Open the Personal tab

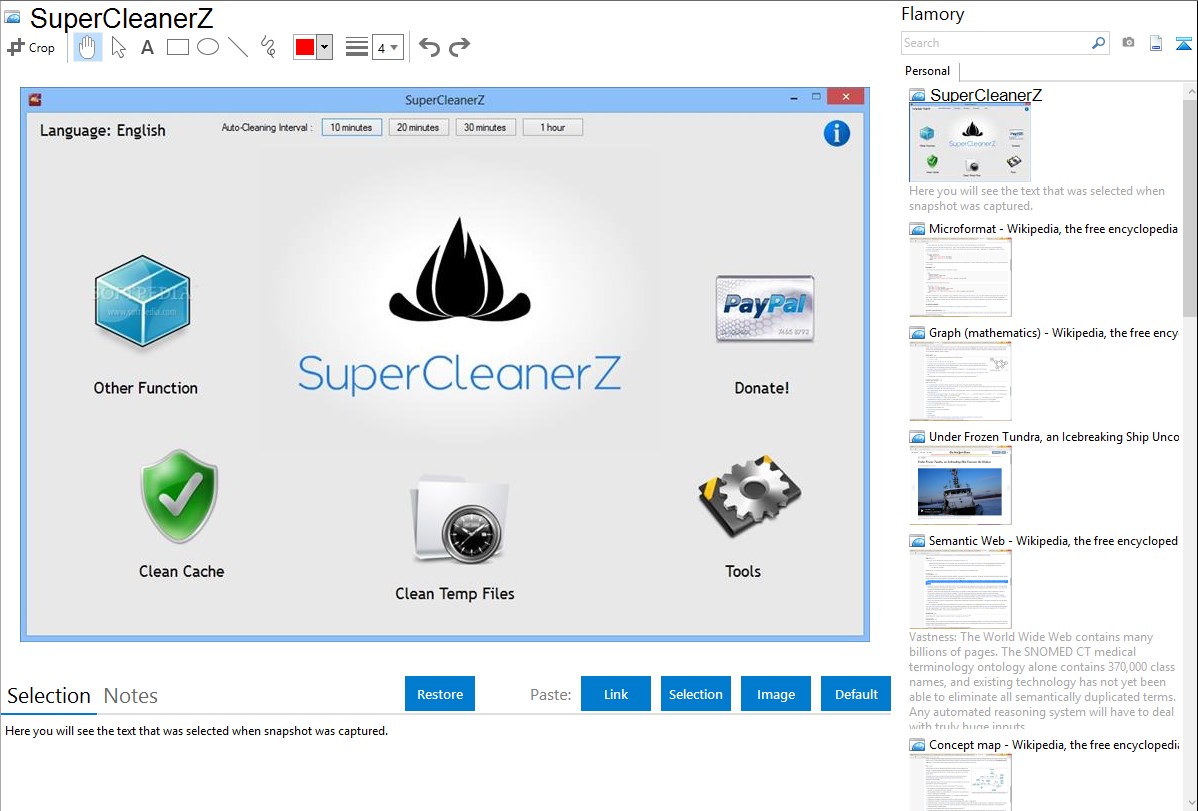tap(927, 71)
